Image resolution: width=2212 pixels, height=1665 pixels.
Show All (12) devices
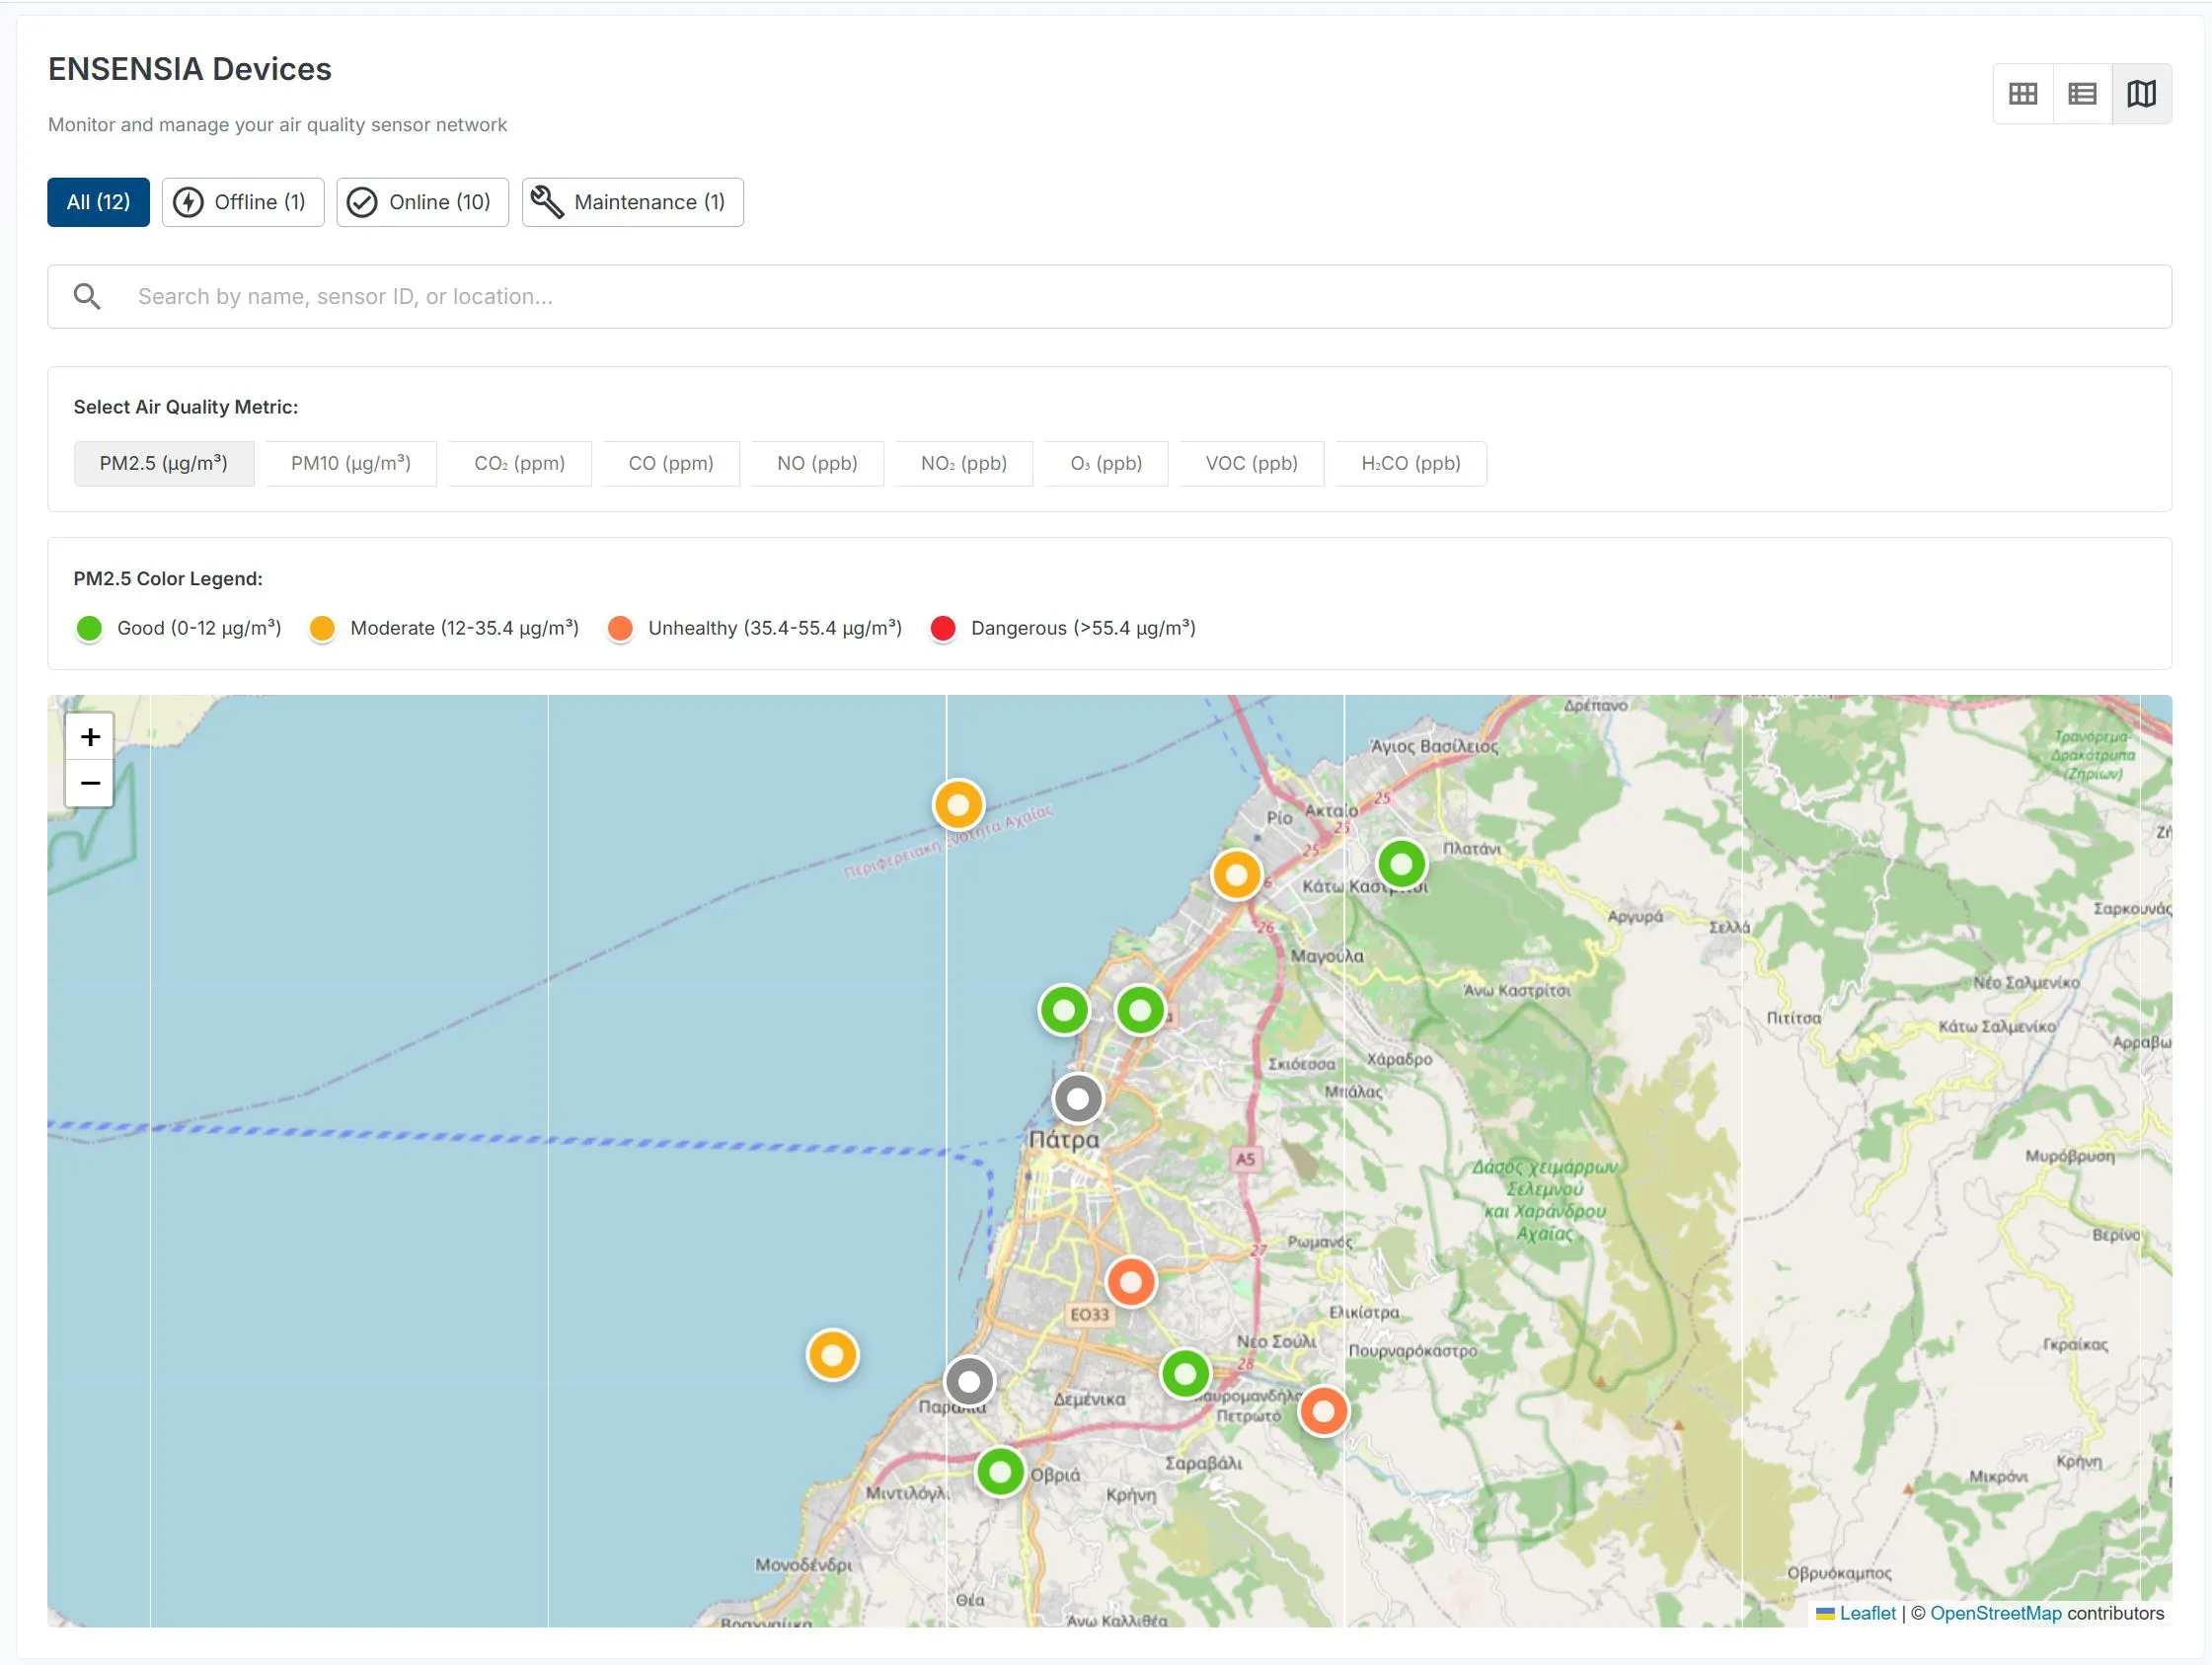98,202
